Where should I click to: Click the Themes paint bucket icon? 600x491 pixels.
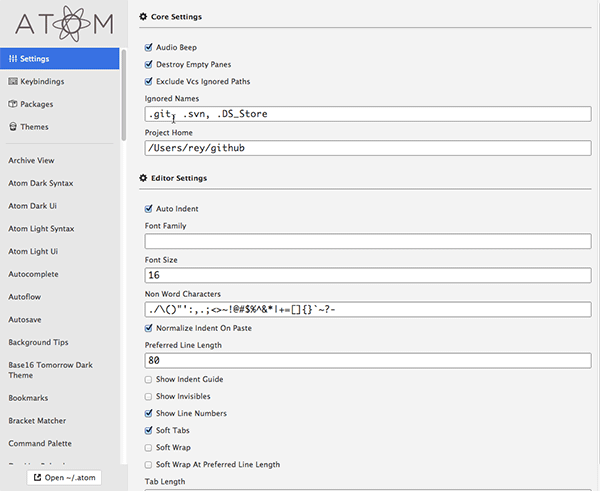13,126
